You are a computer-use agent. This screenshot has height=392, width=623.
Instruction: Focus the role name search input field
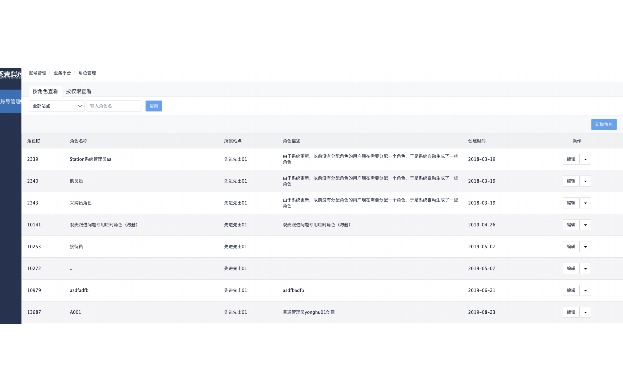tap(114, 106)
